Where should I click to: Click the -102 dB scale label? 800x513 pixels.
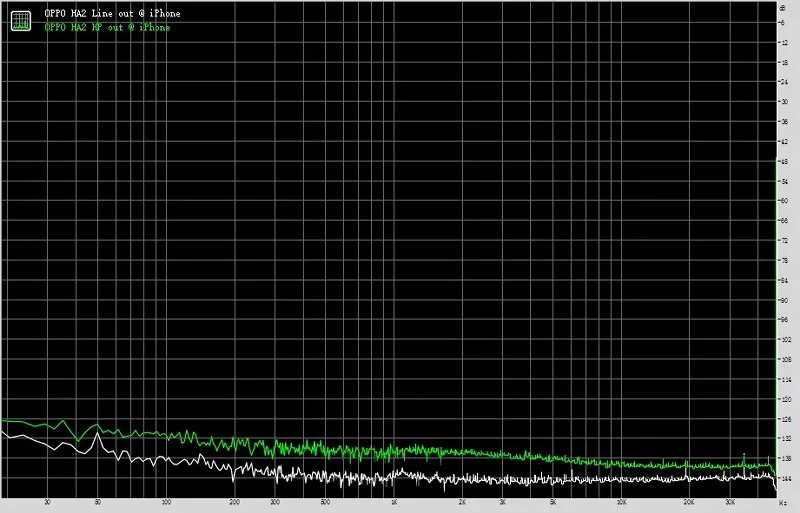tap(785, 339)
